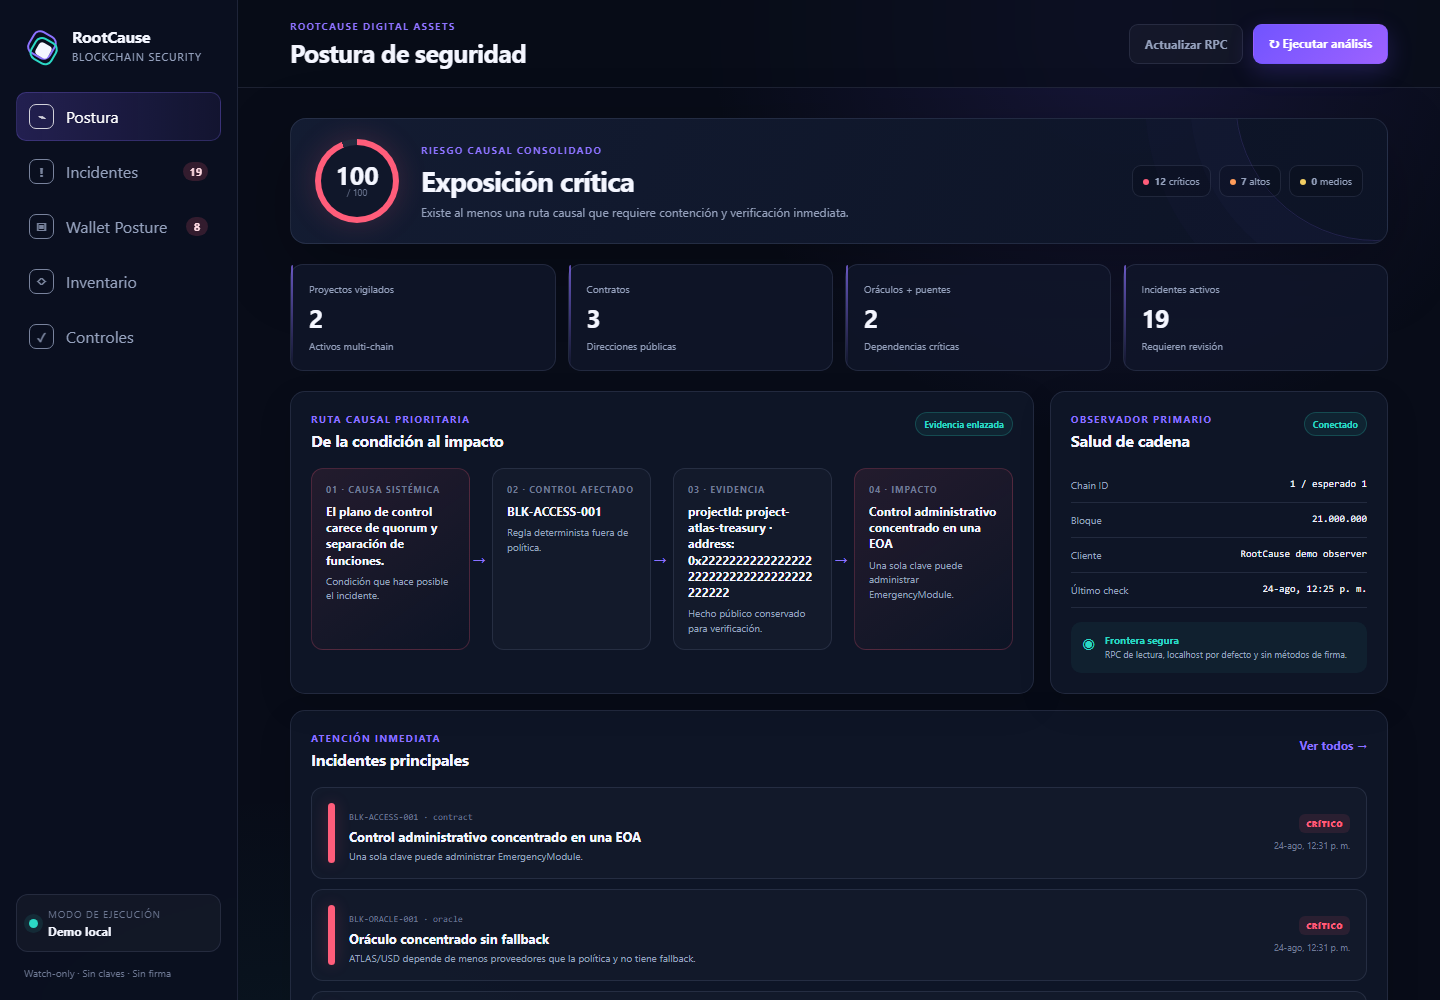Click the Incidentes principales heading

point(390,761)
